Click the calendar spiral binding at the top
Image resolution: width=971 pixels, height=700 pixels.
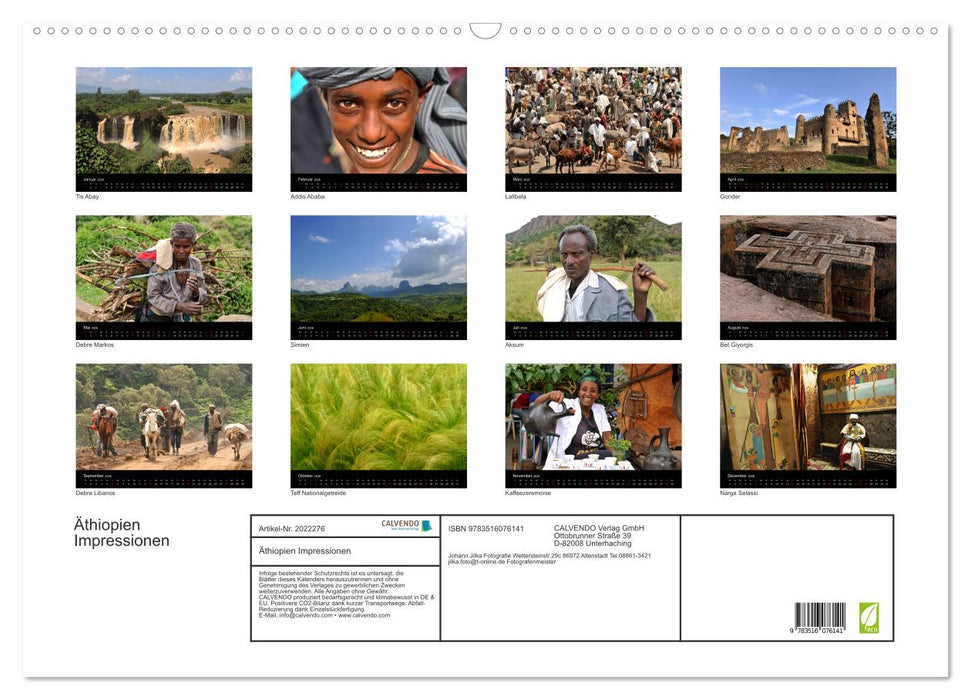pyautogui.click(x=485, y=30)
